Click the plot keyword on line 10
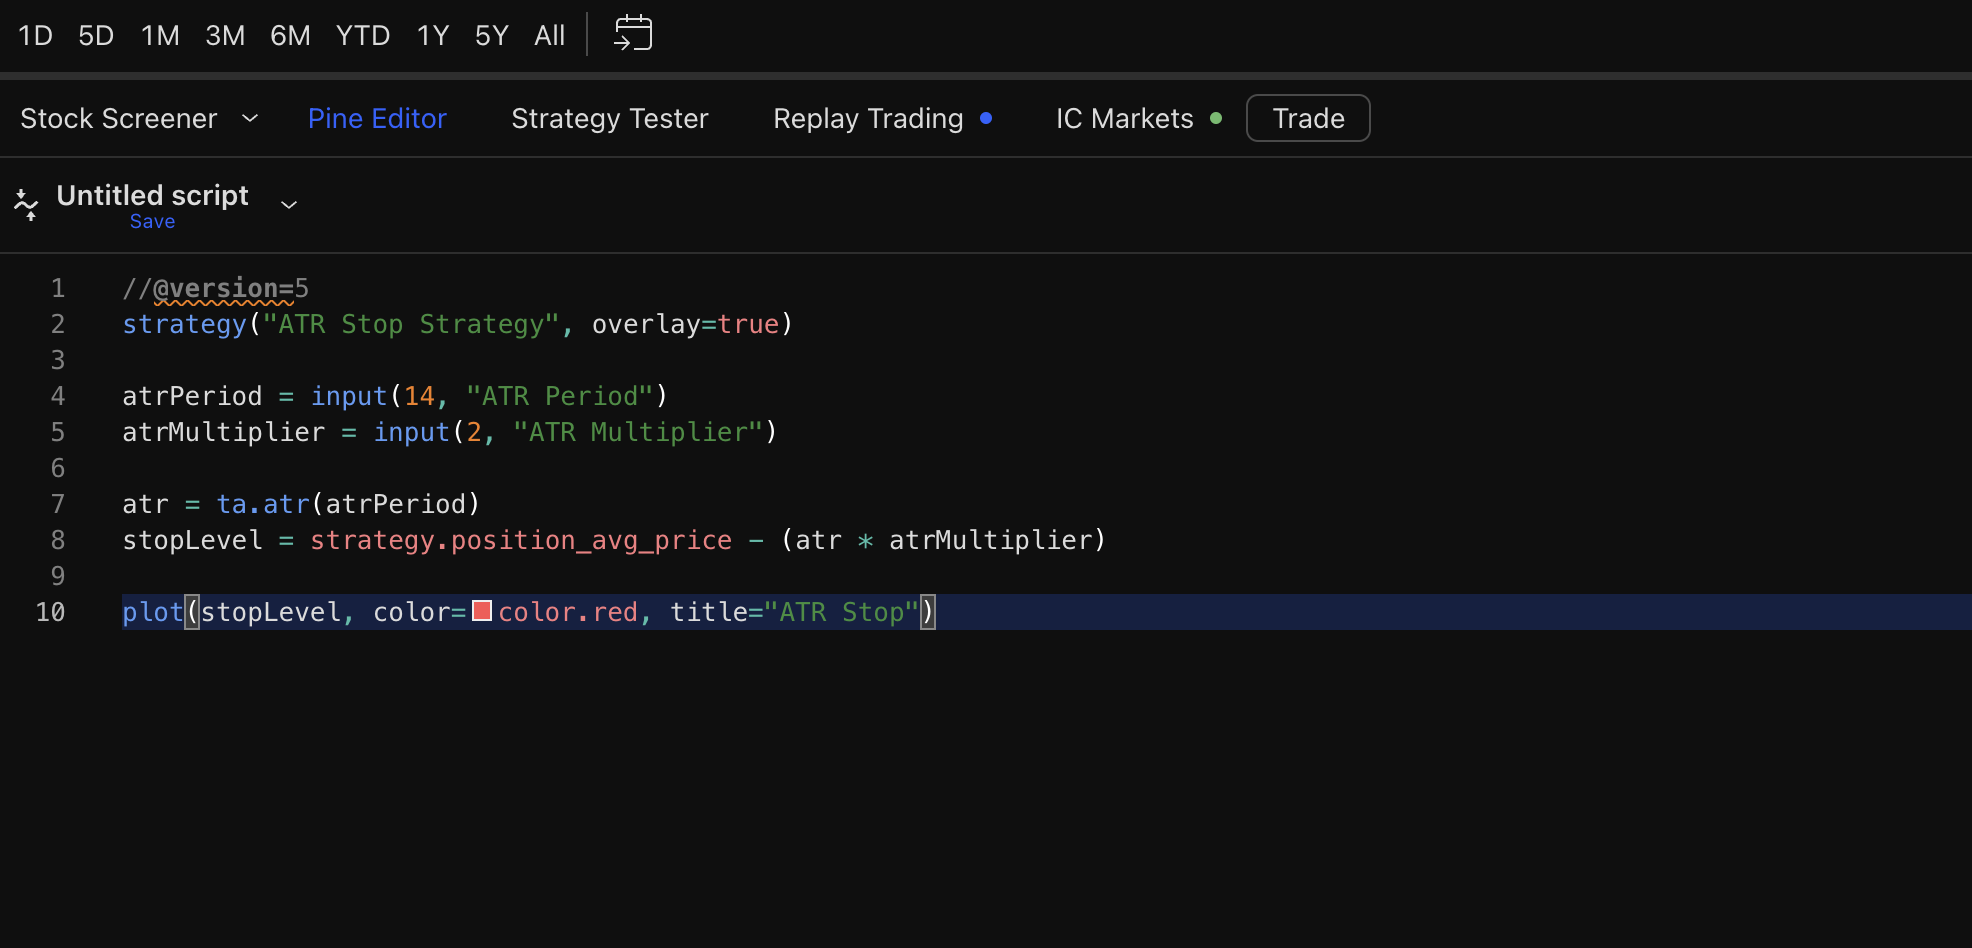The height and width of the screenshot is (948, 1972). coord(153,612)
